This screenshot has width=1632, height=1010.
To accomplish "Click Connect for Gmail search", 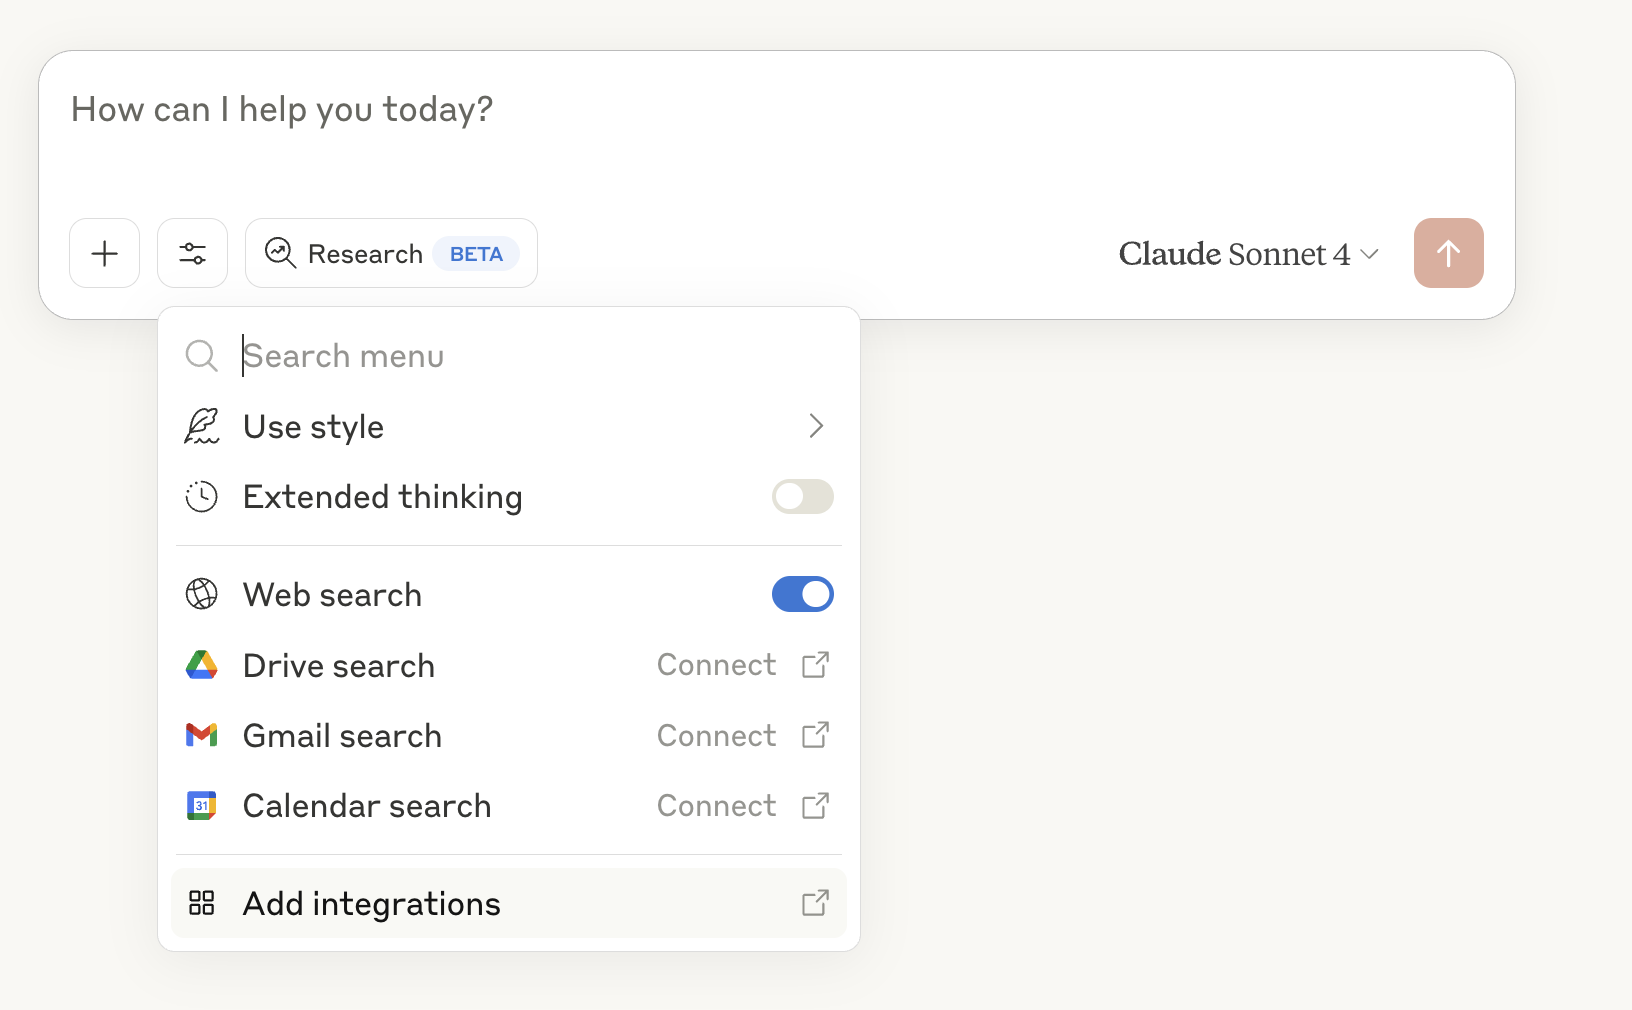I will 716,735.
